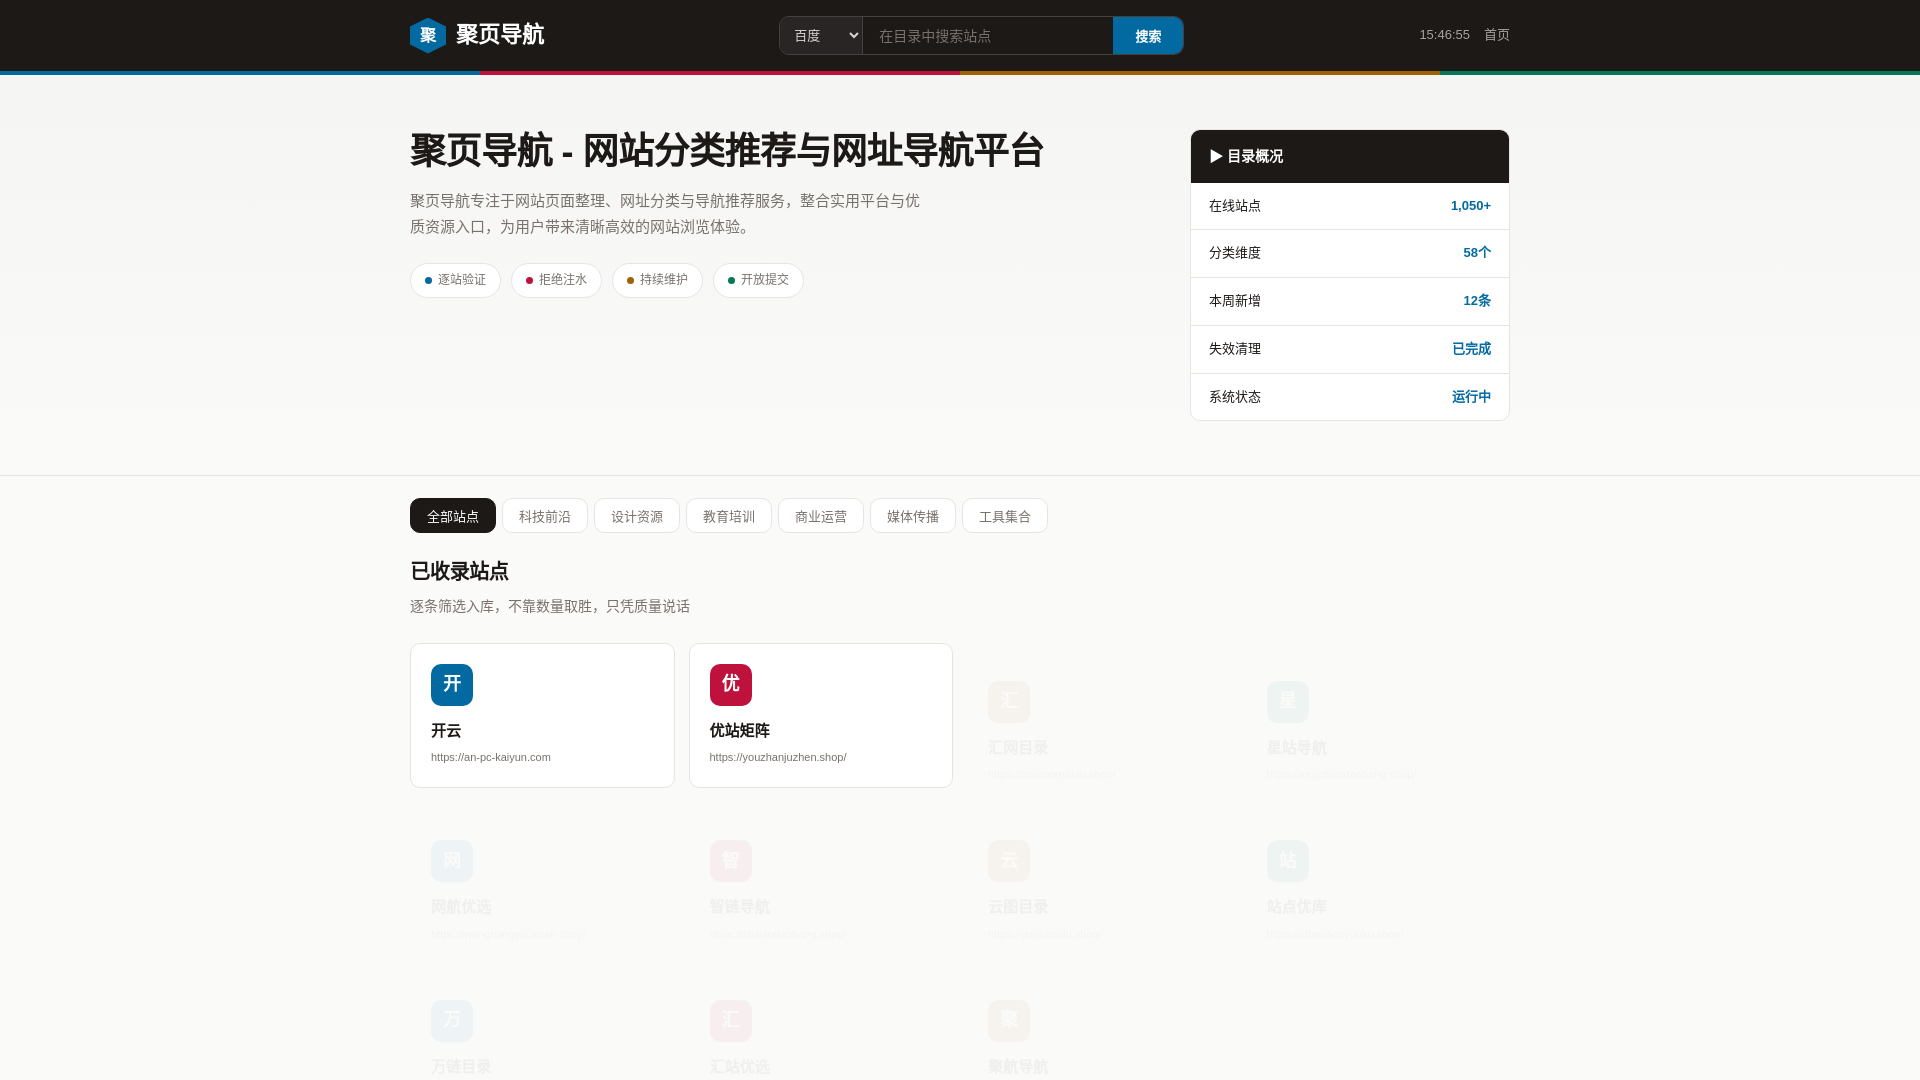Open the 汇网目录 card title

click(1018, 748)
